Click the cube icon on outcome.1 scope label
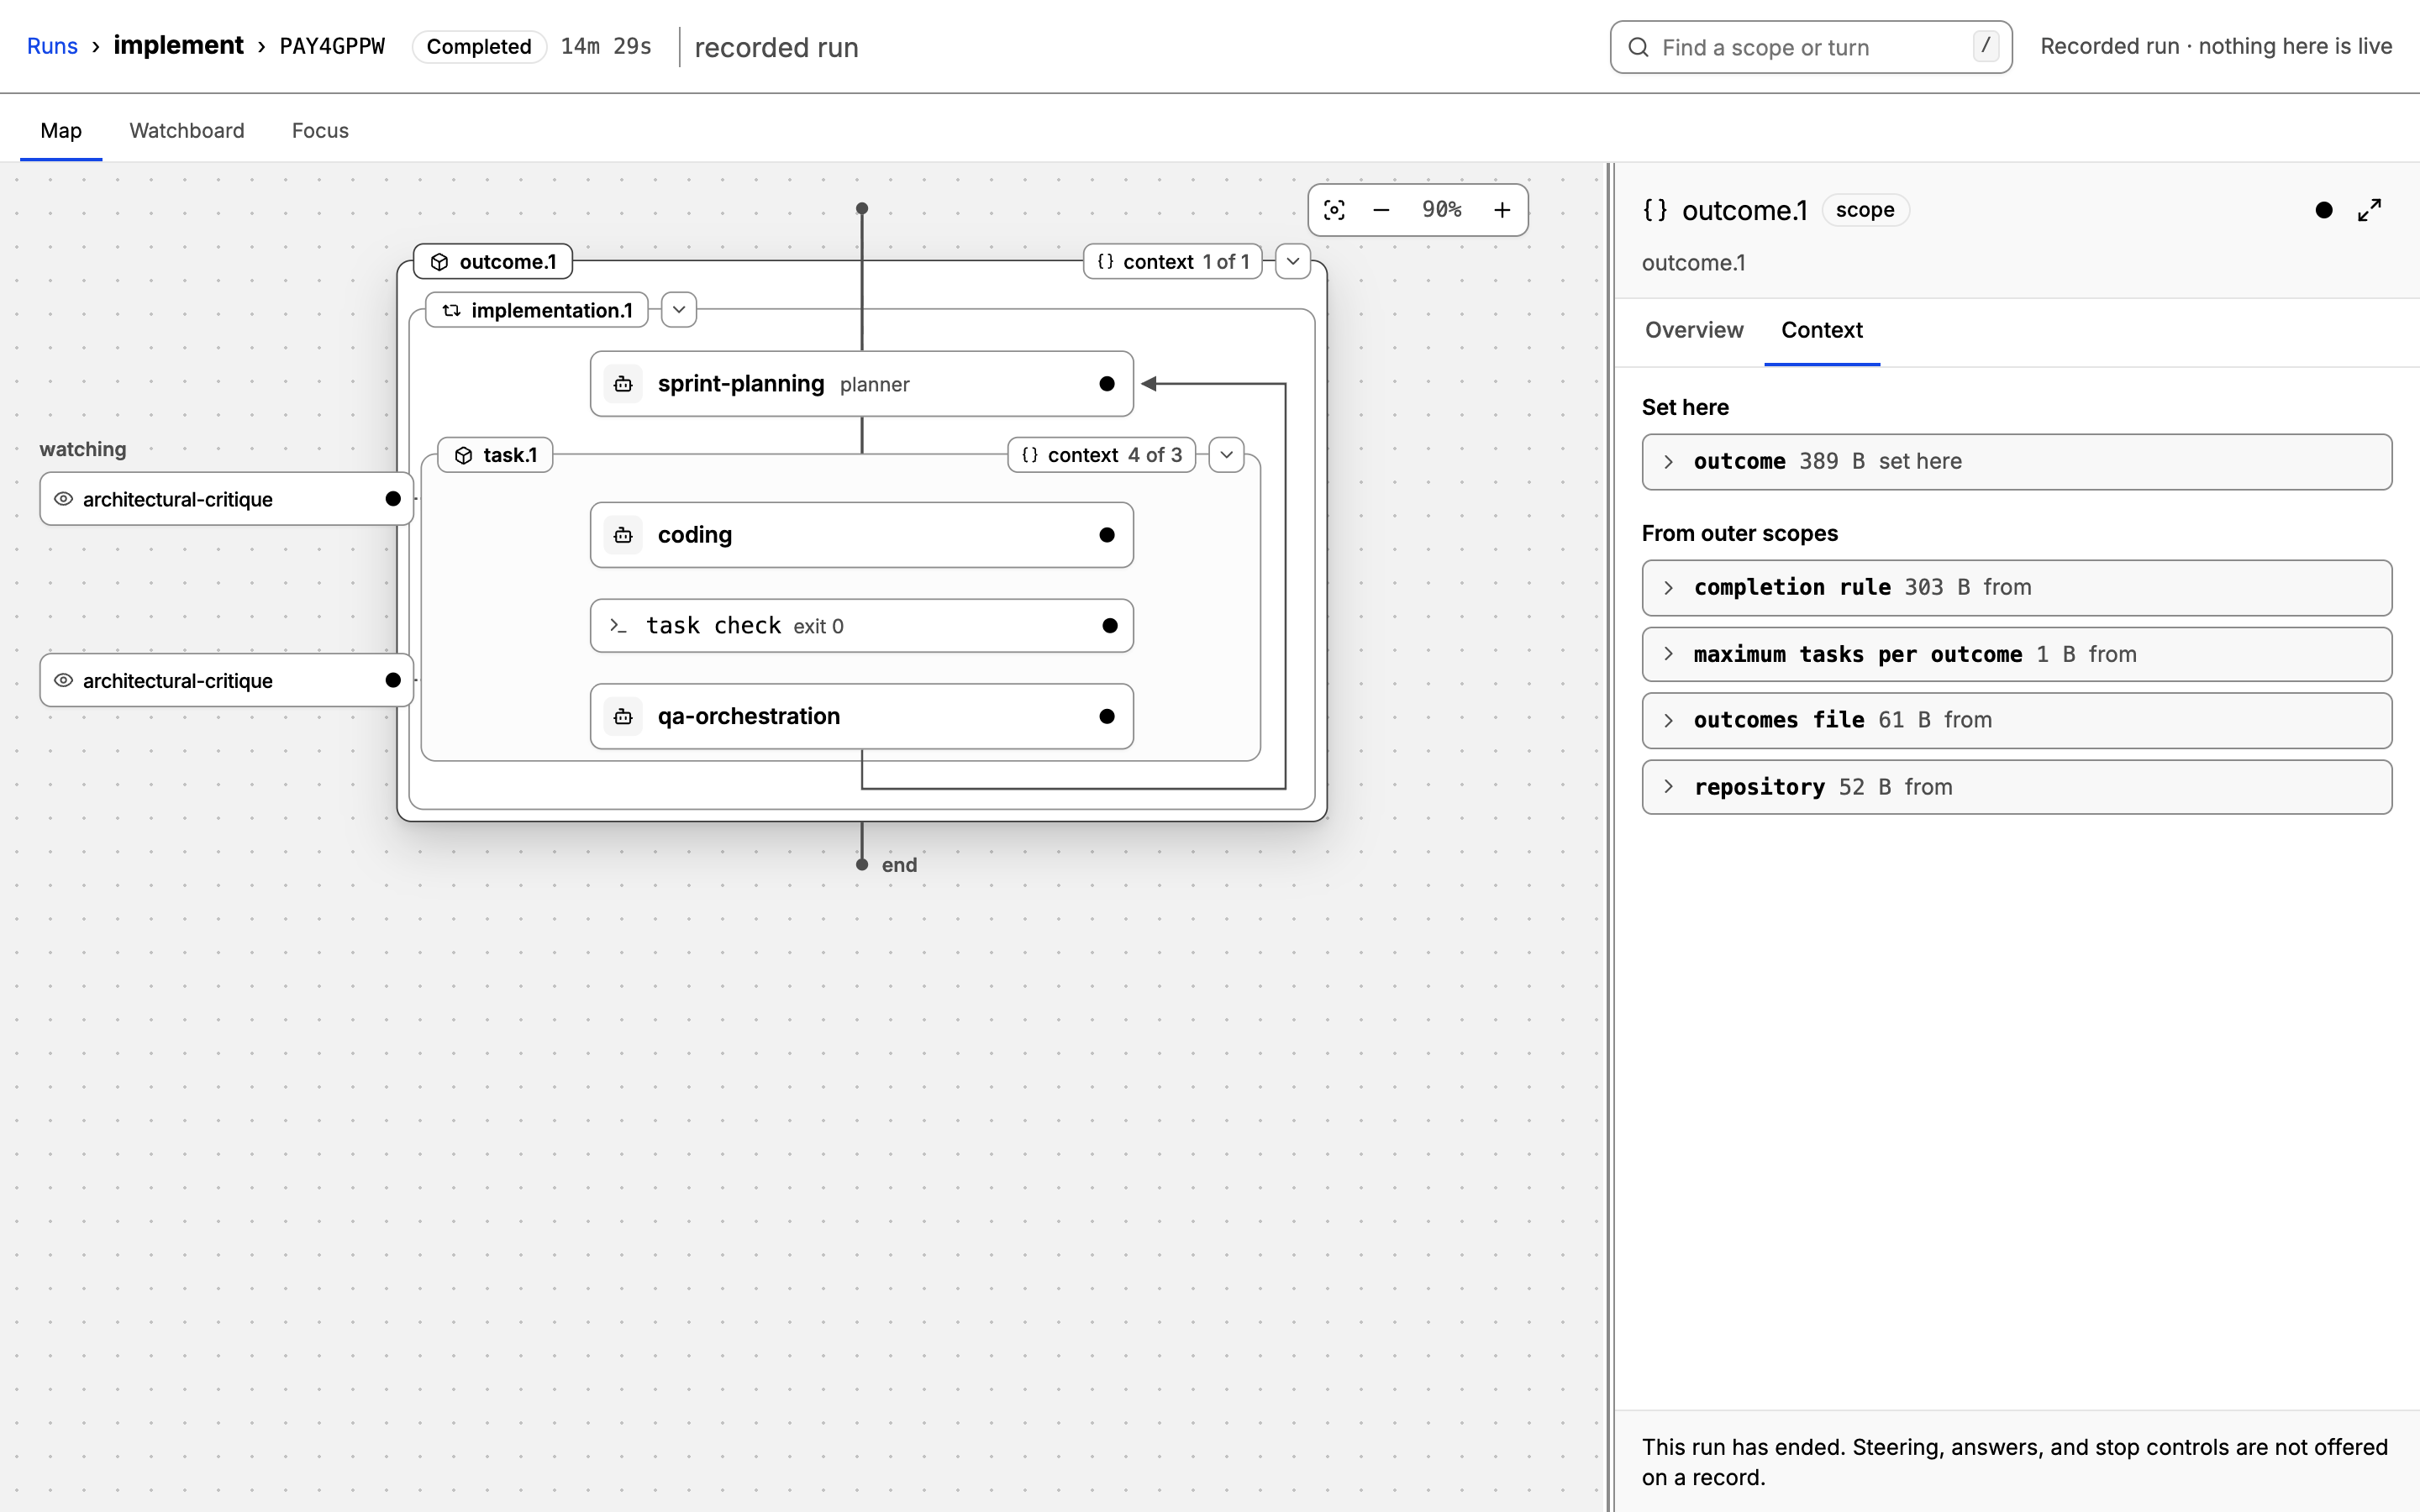 point(439,262)
